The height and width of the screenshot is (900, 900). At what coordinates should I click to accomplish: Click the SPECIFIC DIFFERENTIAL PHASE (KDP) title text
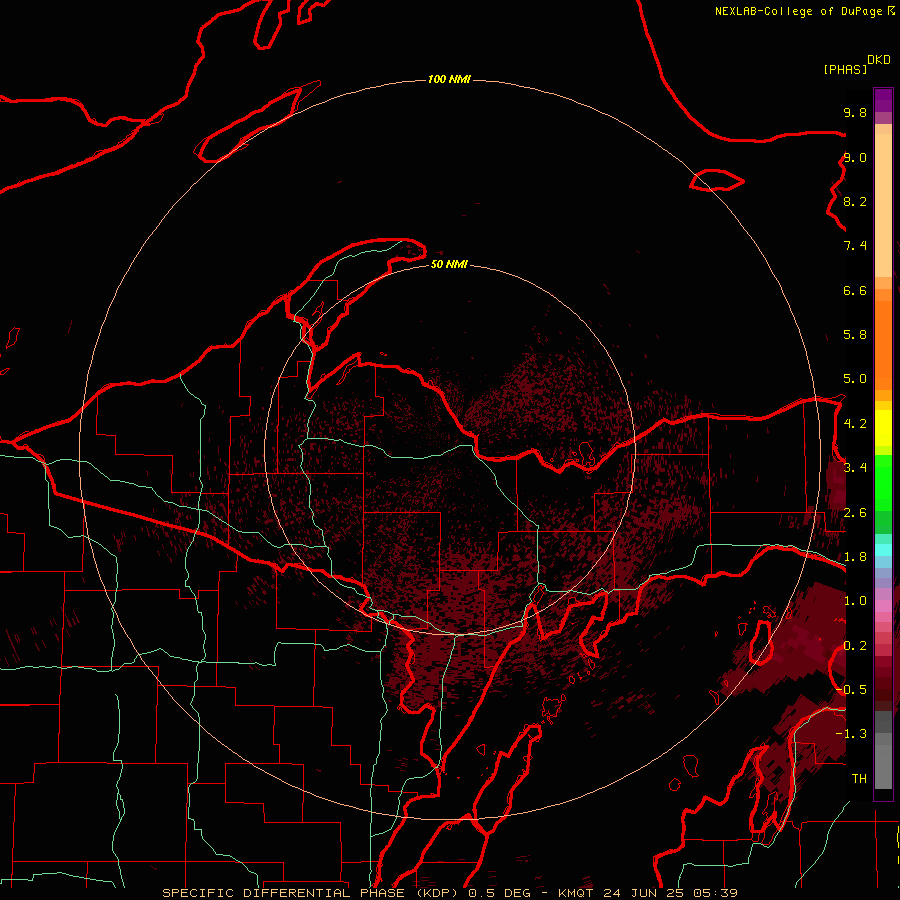pos(310,893)
